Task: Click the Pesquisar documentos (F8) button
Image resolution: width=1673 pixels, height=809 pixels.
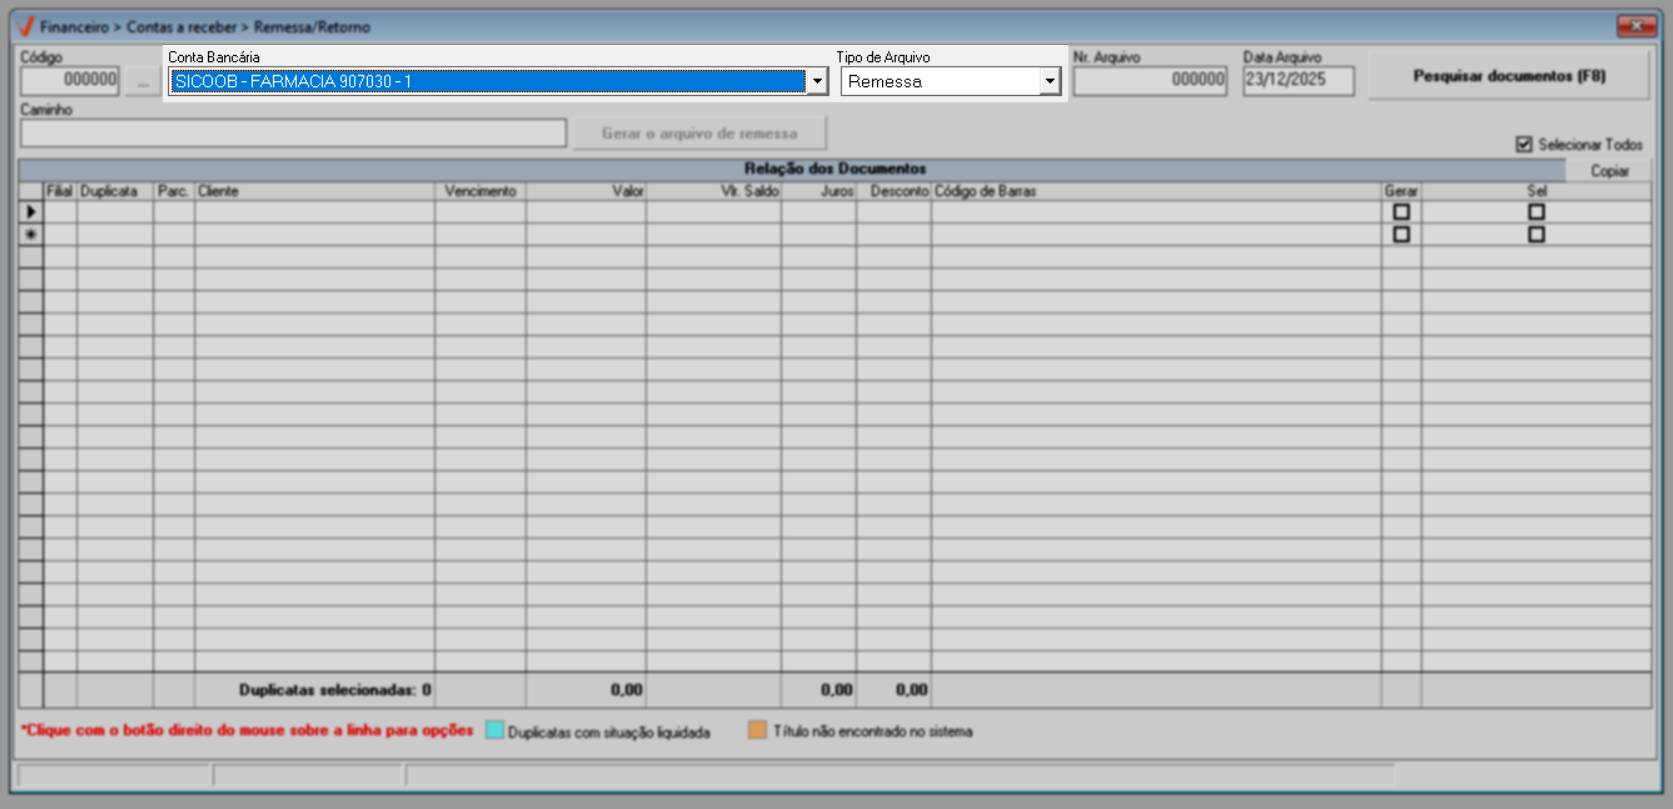Action: click(1508, 76)
